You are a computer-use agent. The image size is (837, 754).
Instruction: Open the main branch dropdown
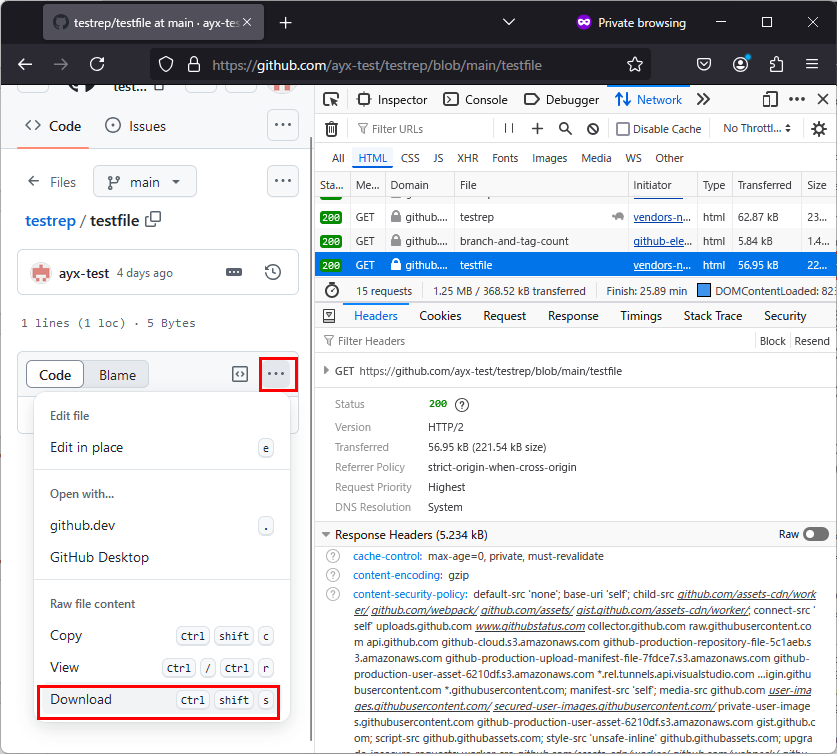(145, 182)
